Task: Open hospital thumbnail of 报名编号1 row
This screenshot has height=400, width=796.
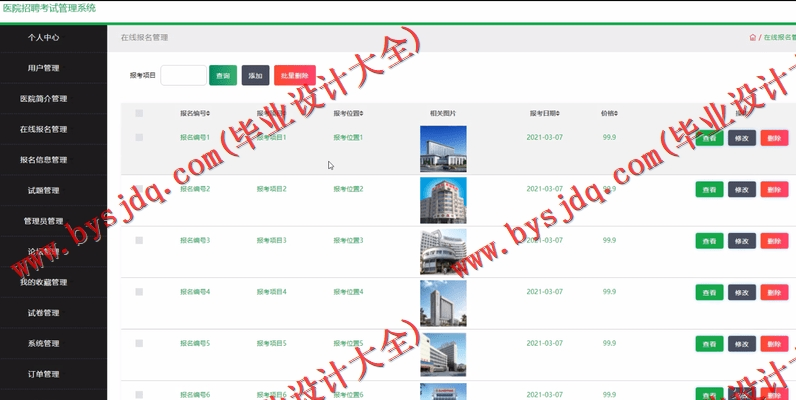Action: tap(443, 149)
